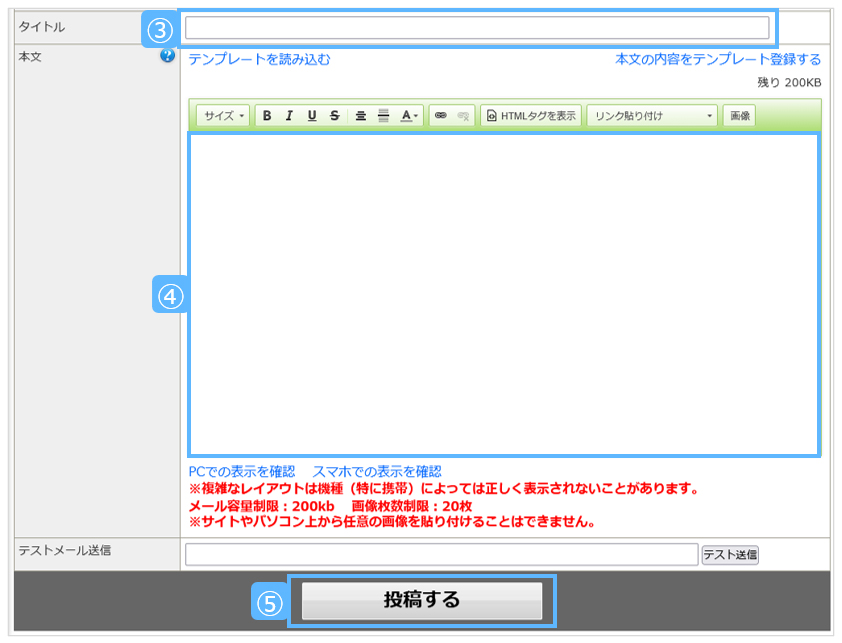Screen dimensions: 842x643
Task: Toggle underline formatting
Action: [312, 116]
